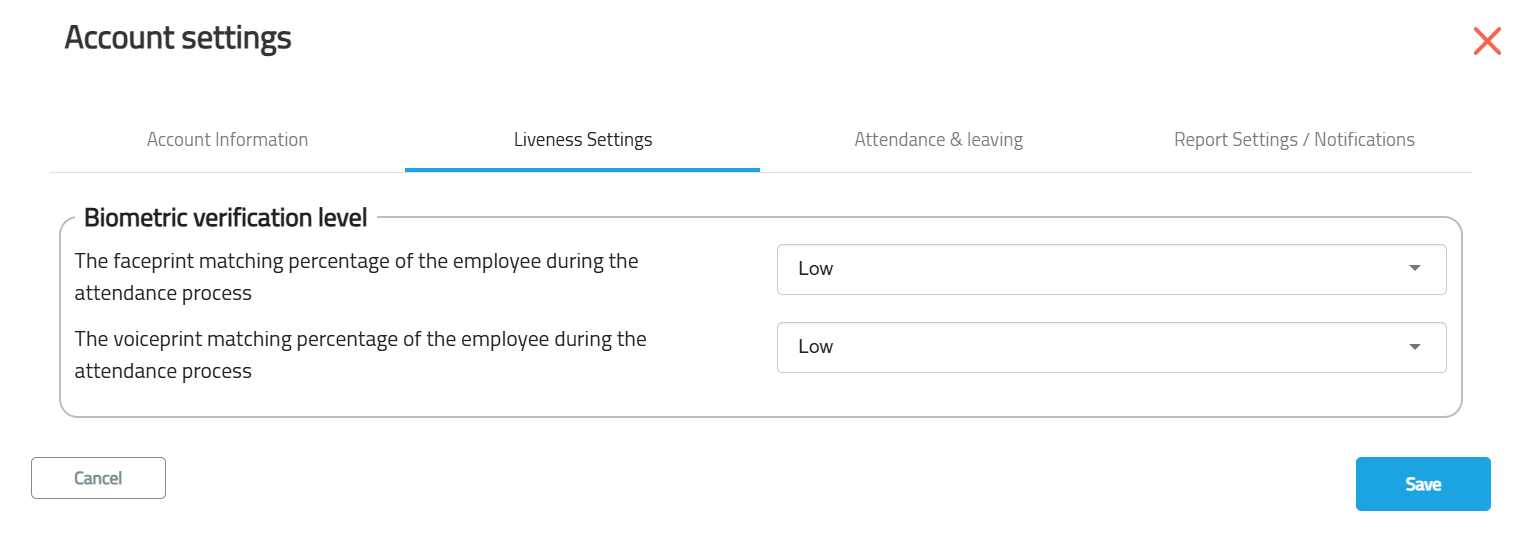
Task: Select the Low value in voiceprint field
Action: coord(816,347)
